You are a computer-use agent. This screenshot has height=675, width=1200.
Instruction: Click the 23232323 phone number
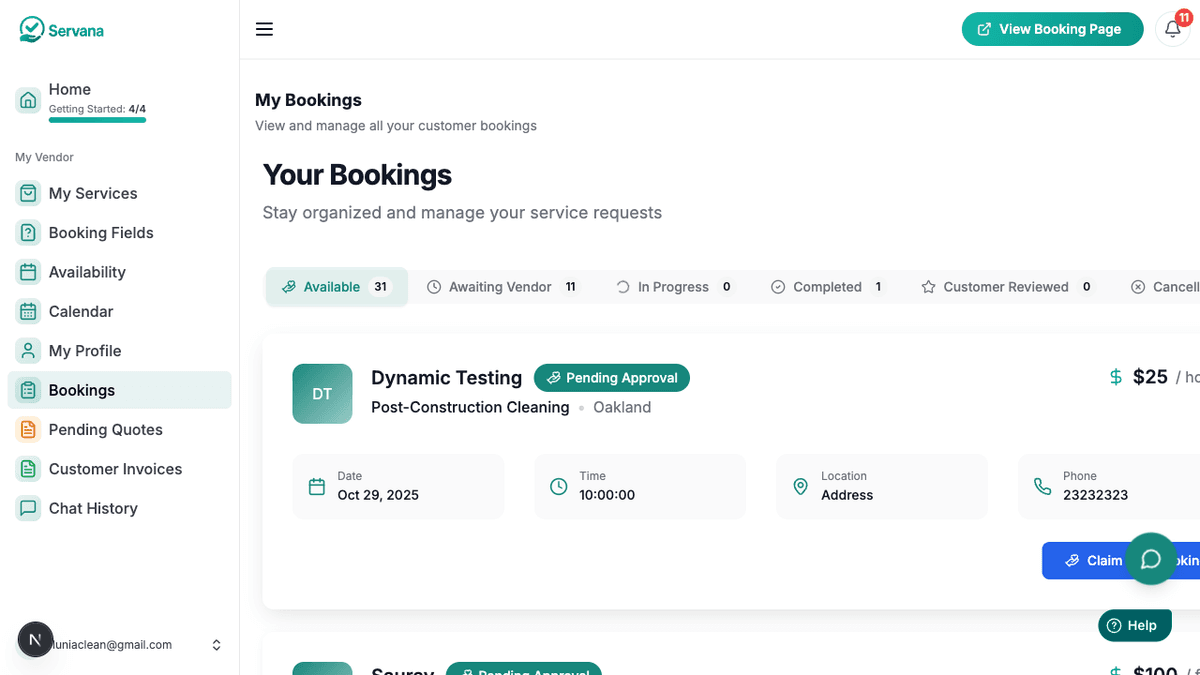point(1096,495)
